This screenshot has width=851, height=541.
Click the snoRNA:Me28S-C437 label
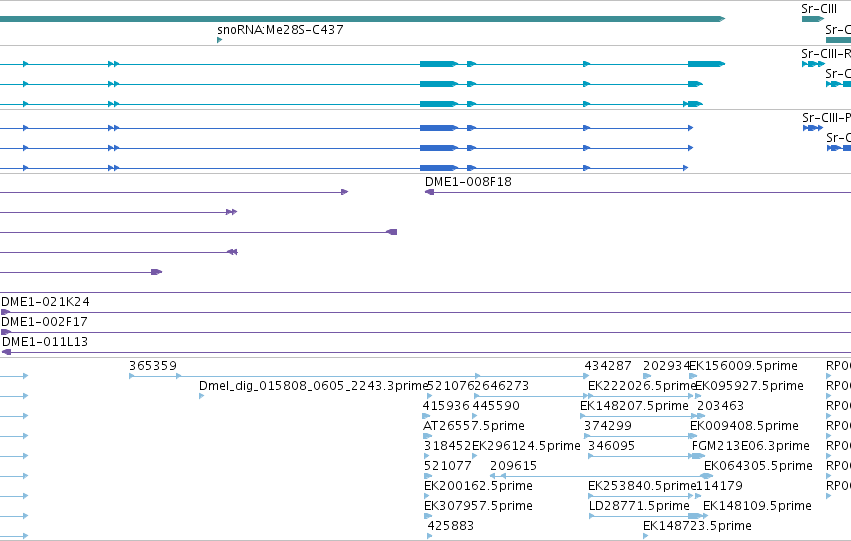point(280,30)
